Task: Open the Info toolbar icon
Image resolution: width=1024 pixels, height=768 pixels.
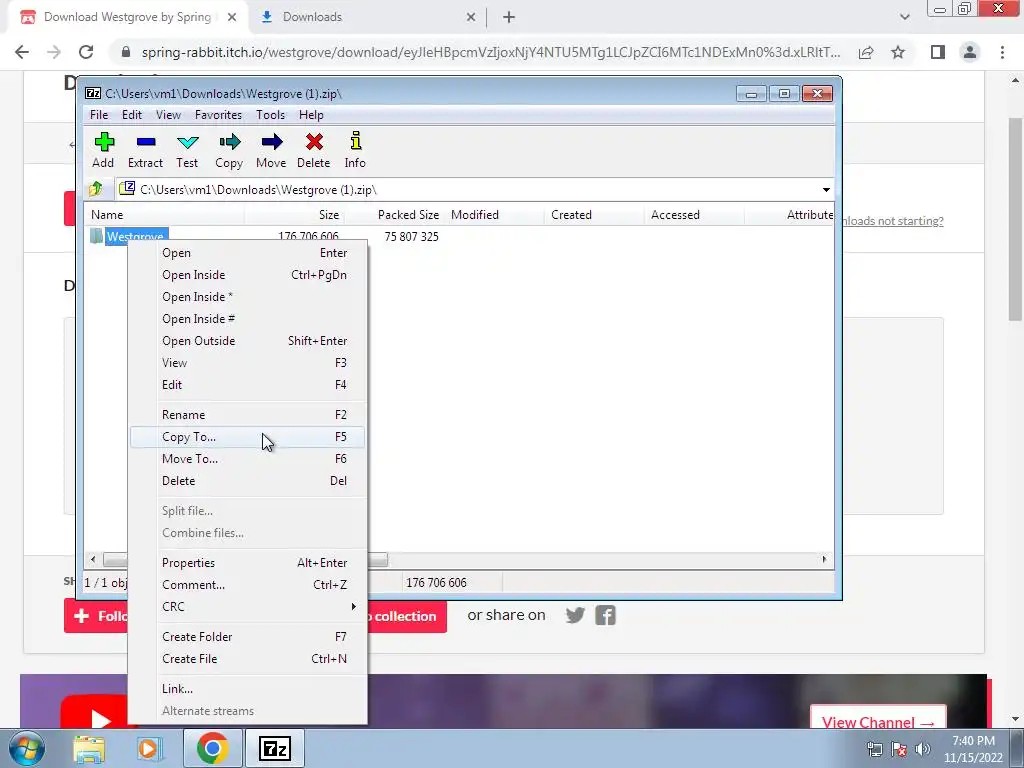Action: click(x=355, y=151)
